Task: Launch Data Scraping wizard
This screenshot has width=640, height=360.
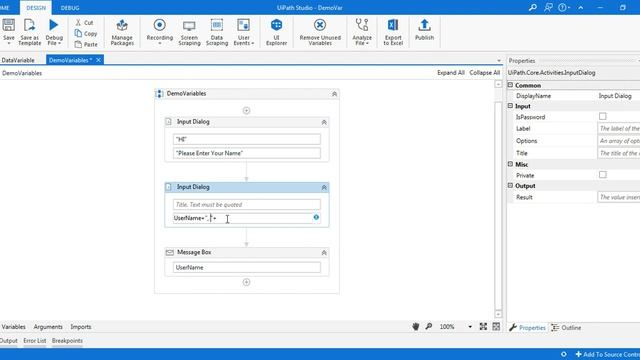Action: coord(217,32)
